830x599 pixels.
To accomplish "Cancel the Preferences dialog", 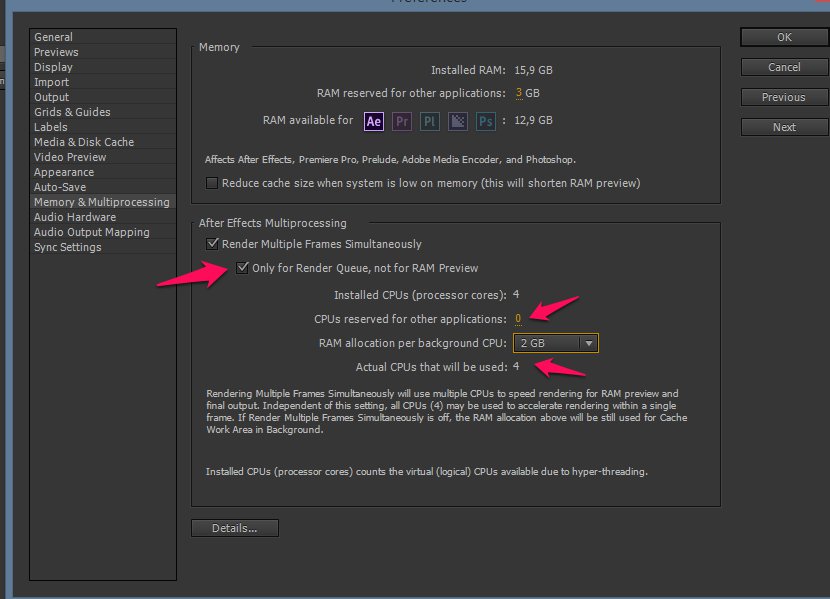I will [x=784, y=67].
